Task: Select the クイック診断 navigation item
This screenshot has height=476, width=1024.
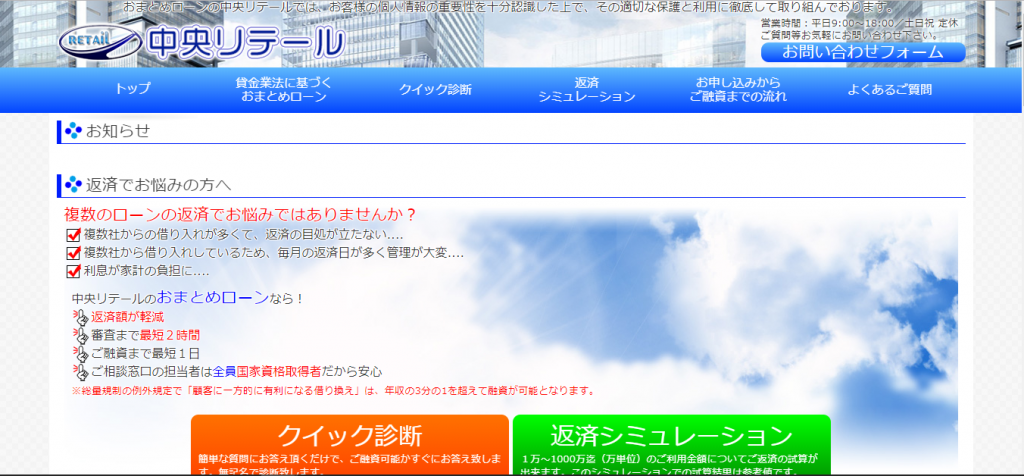Action: click(436, 90)
